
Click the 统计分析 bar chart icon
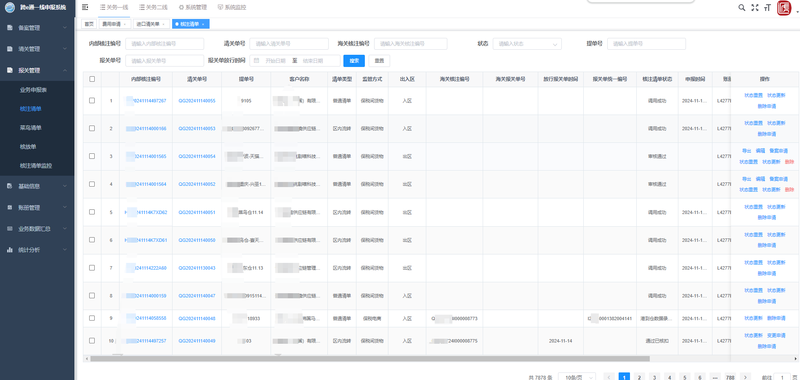pos(10,250)
